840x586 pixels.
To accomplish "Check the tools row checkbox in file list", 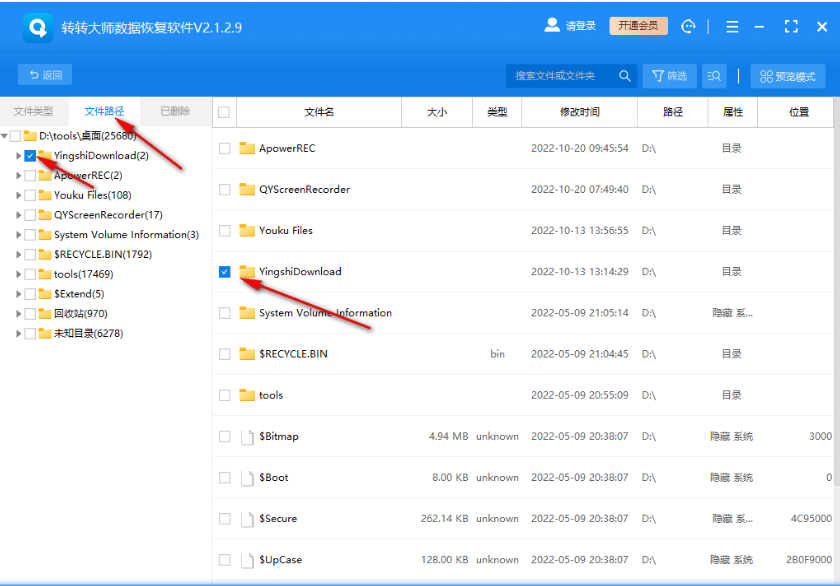I will 224,395.
